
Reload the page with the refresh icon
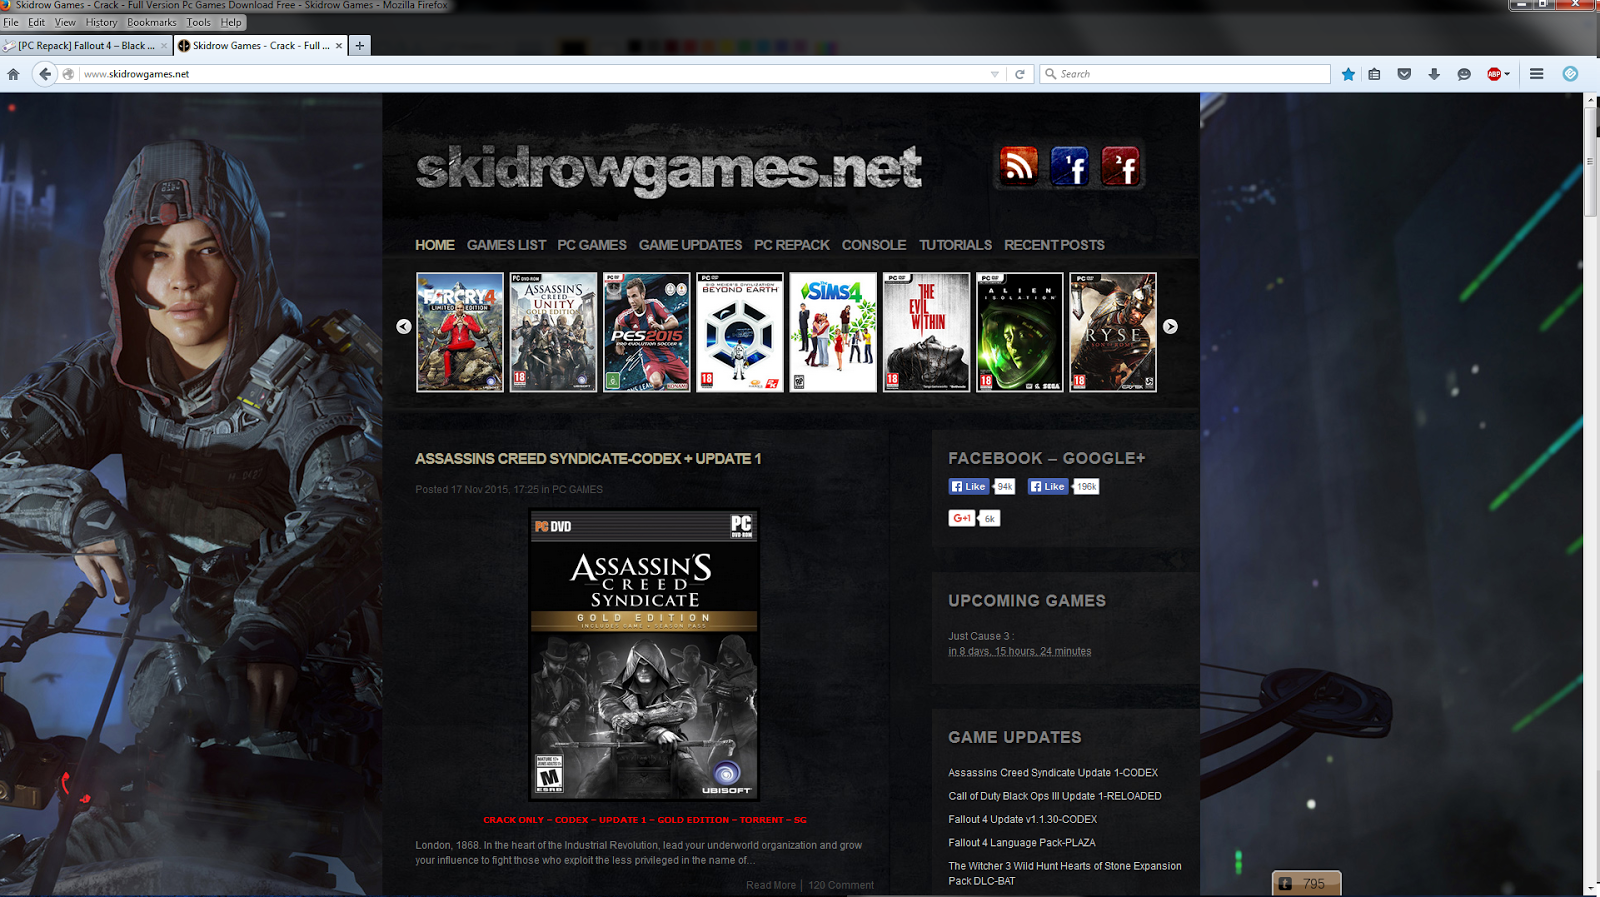point(1020,74)
